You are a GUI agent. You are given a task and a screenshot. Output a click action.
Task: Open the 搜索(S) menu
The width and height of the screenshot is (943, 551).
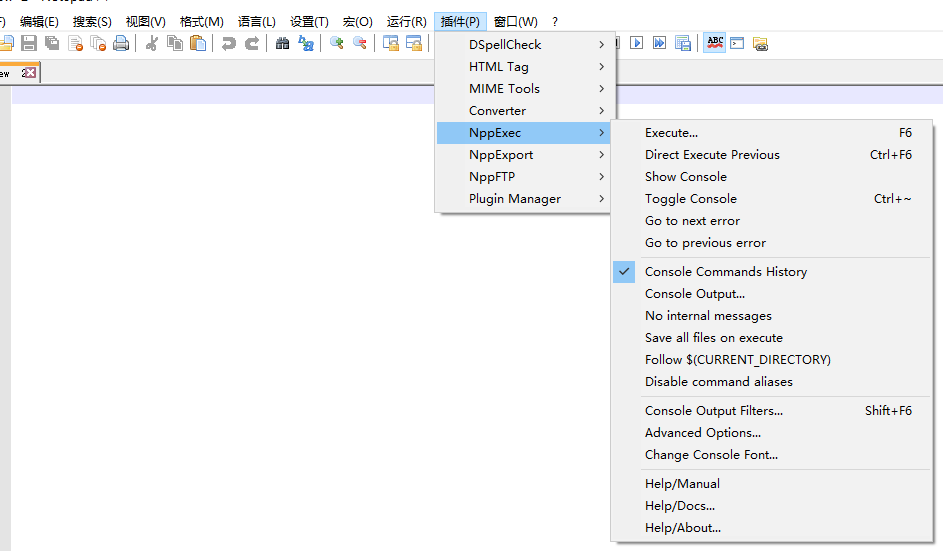point(92,22)
